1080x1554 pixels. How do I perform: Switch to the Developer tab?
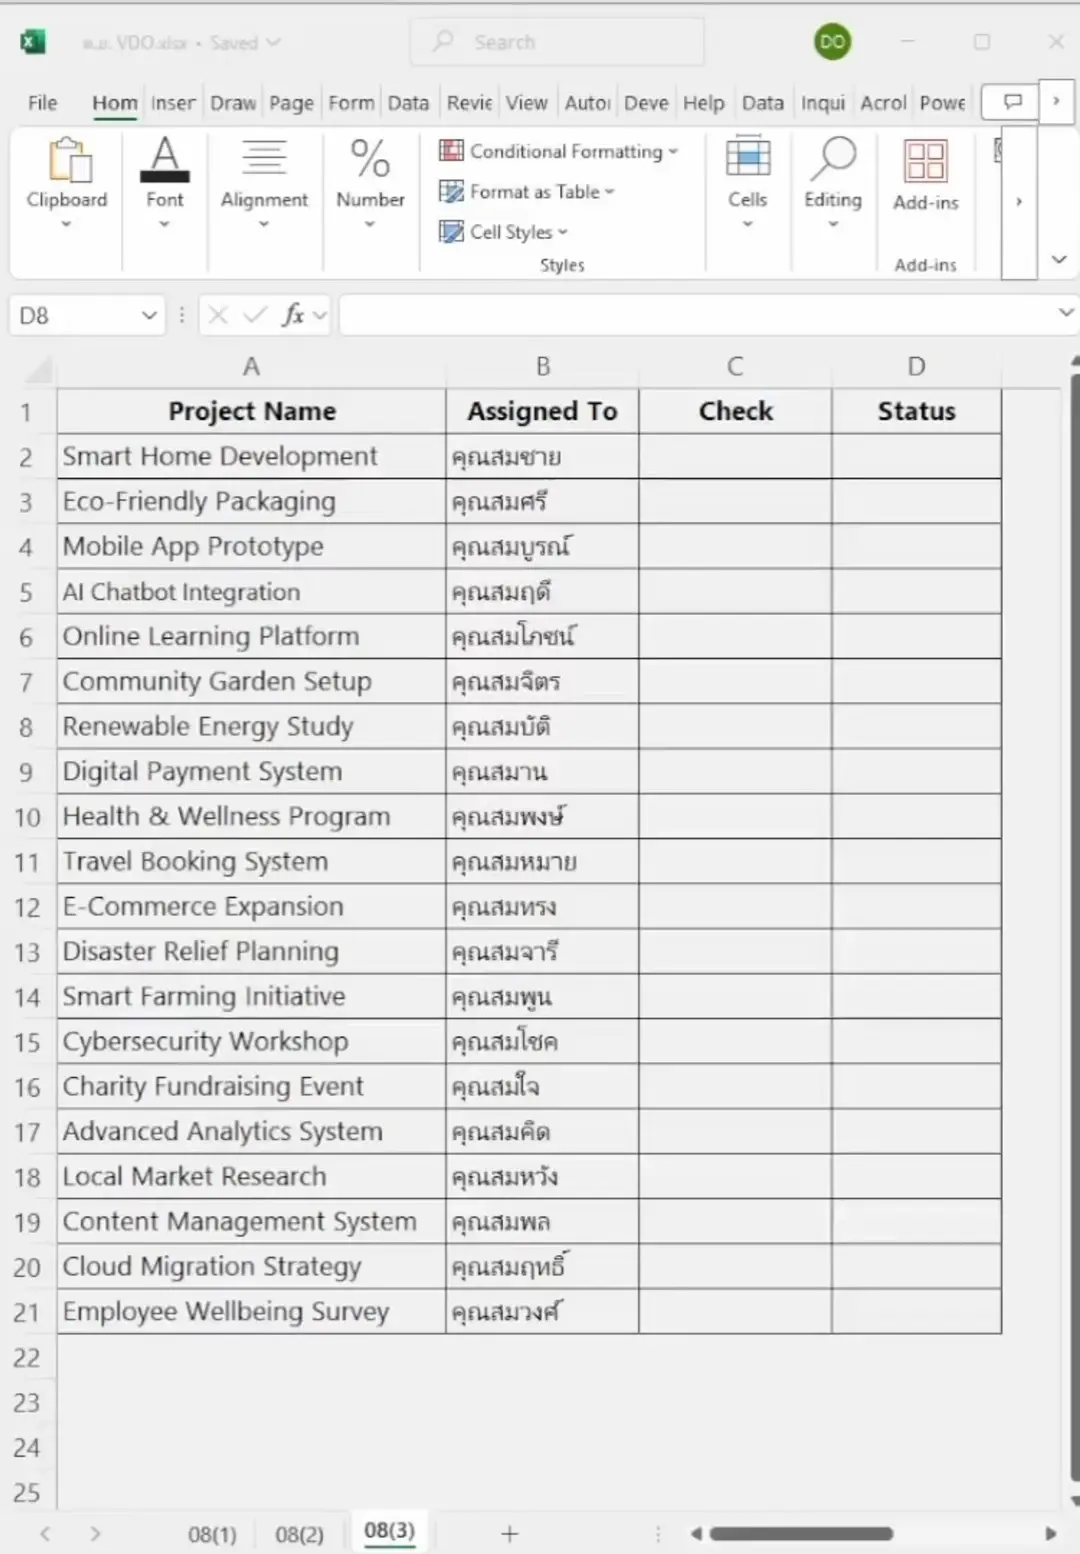(x=646, y=103)
